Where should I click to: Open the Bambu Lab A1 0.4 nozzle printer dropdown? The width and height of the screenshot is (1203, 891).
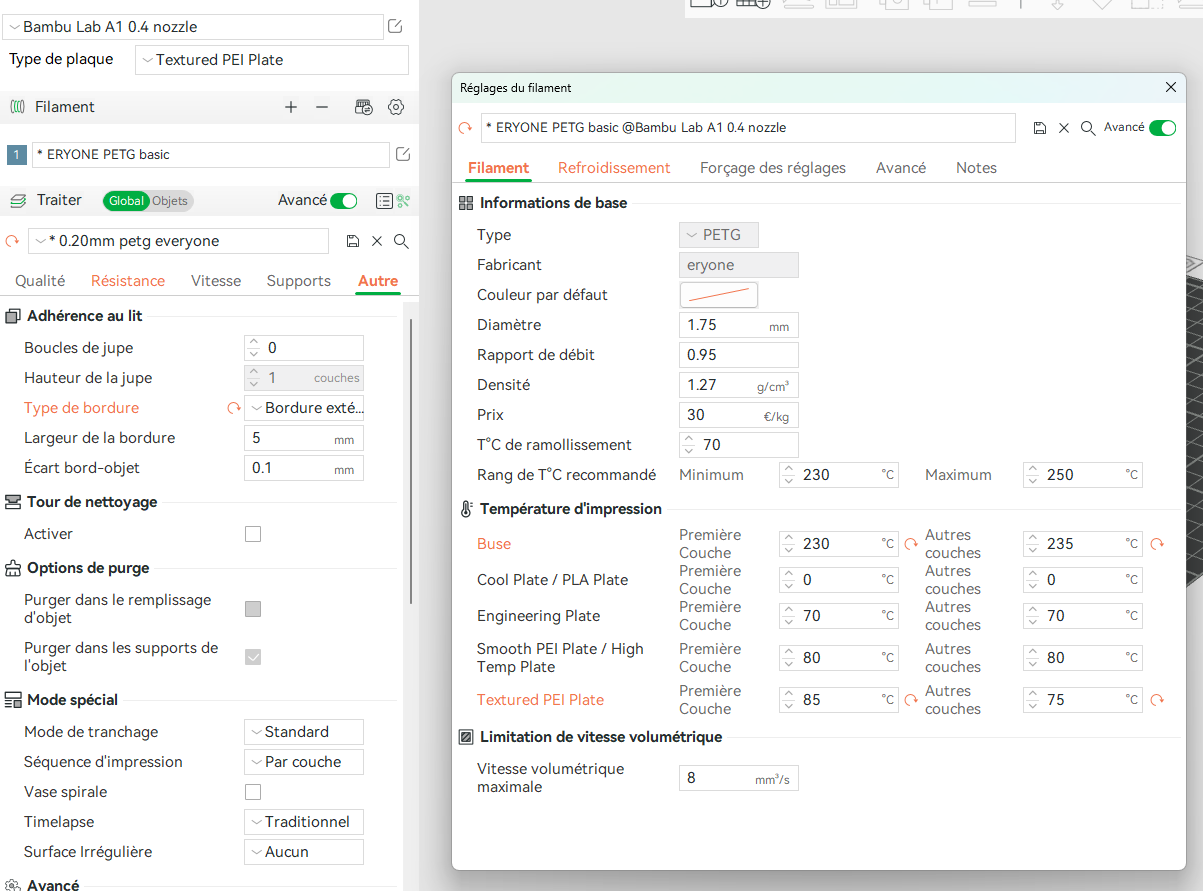[x=195, y=27]
